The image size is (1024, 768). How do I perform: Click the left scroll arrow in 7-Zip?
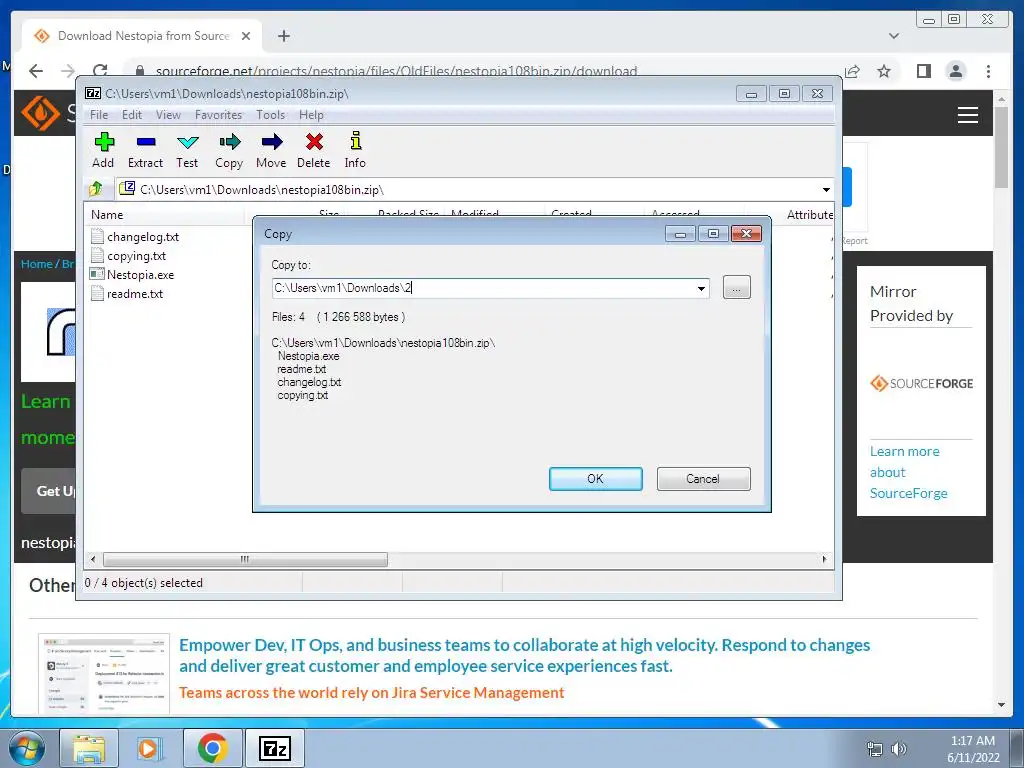(x=93, y=560)
